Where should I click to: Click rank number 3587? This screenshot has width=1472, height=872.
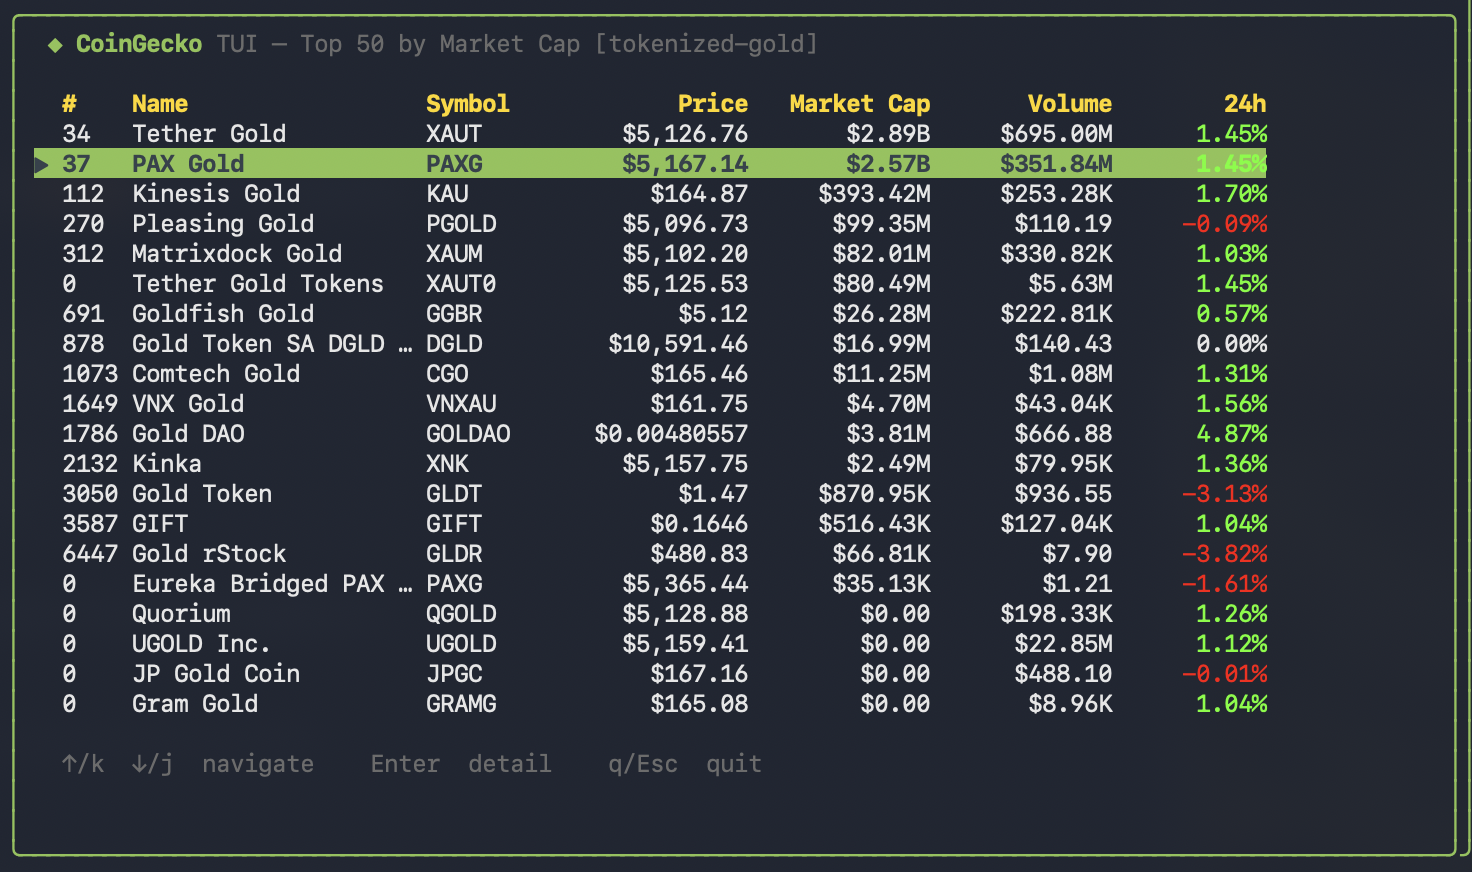click(90, 524)
